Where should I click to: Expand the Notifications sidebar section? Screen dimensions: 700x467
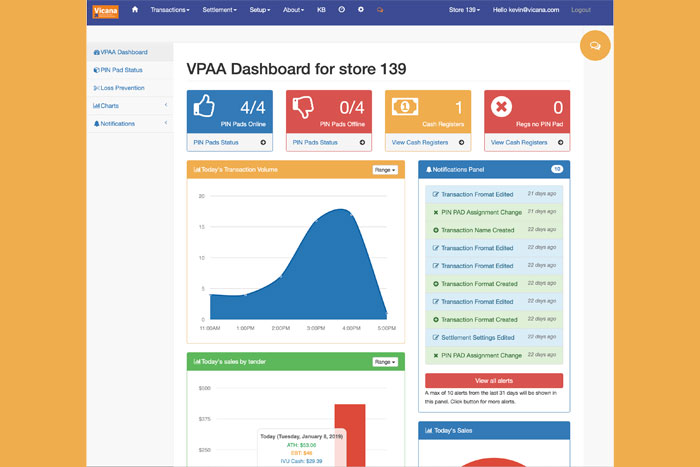pos(130,124)
